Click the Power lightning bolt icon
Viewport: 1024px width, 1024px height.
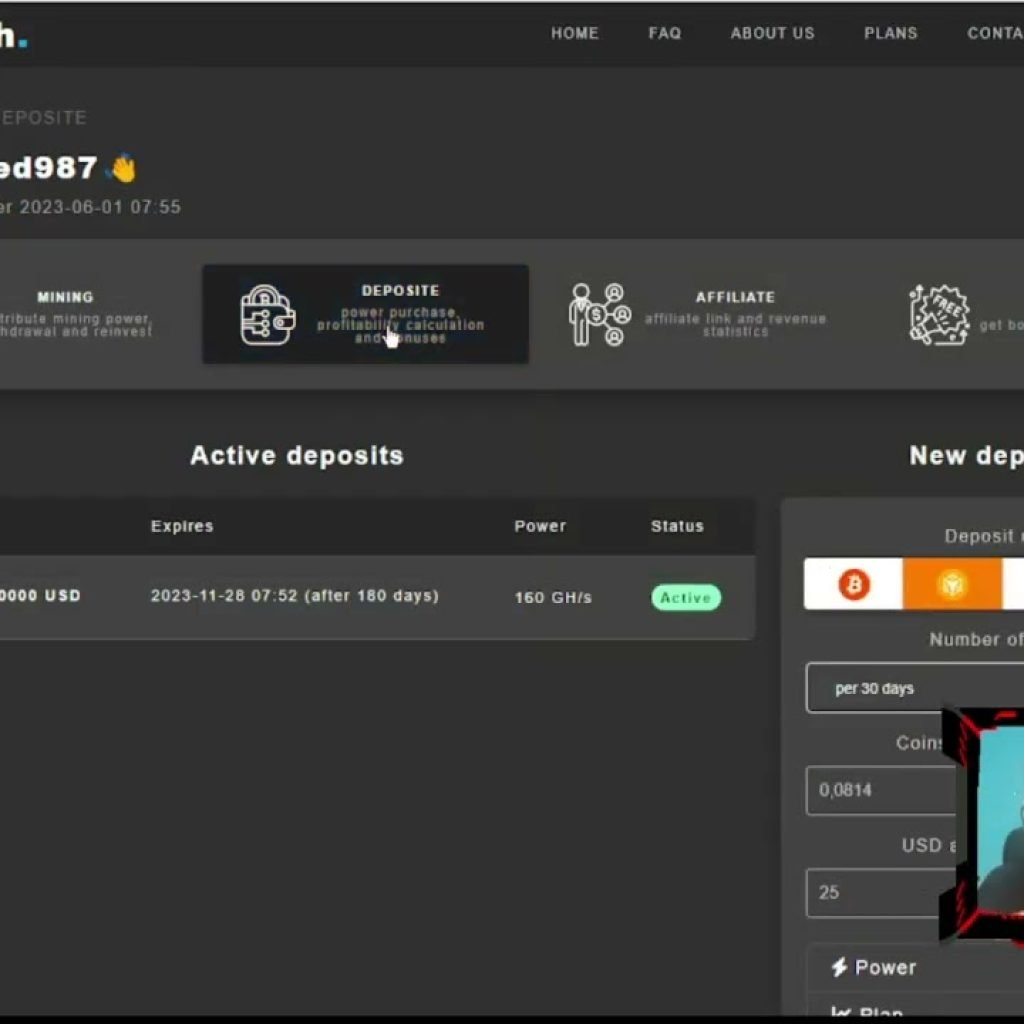[x=839, y=967]
